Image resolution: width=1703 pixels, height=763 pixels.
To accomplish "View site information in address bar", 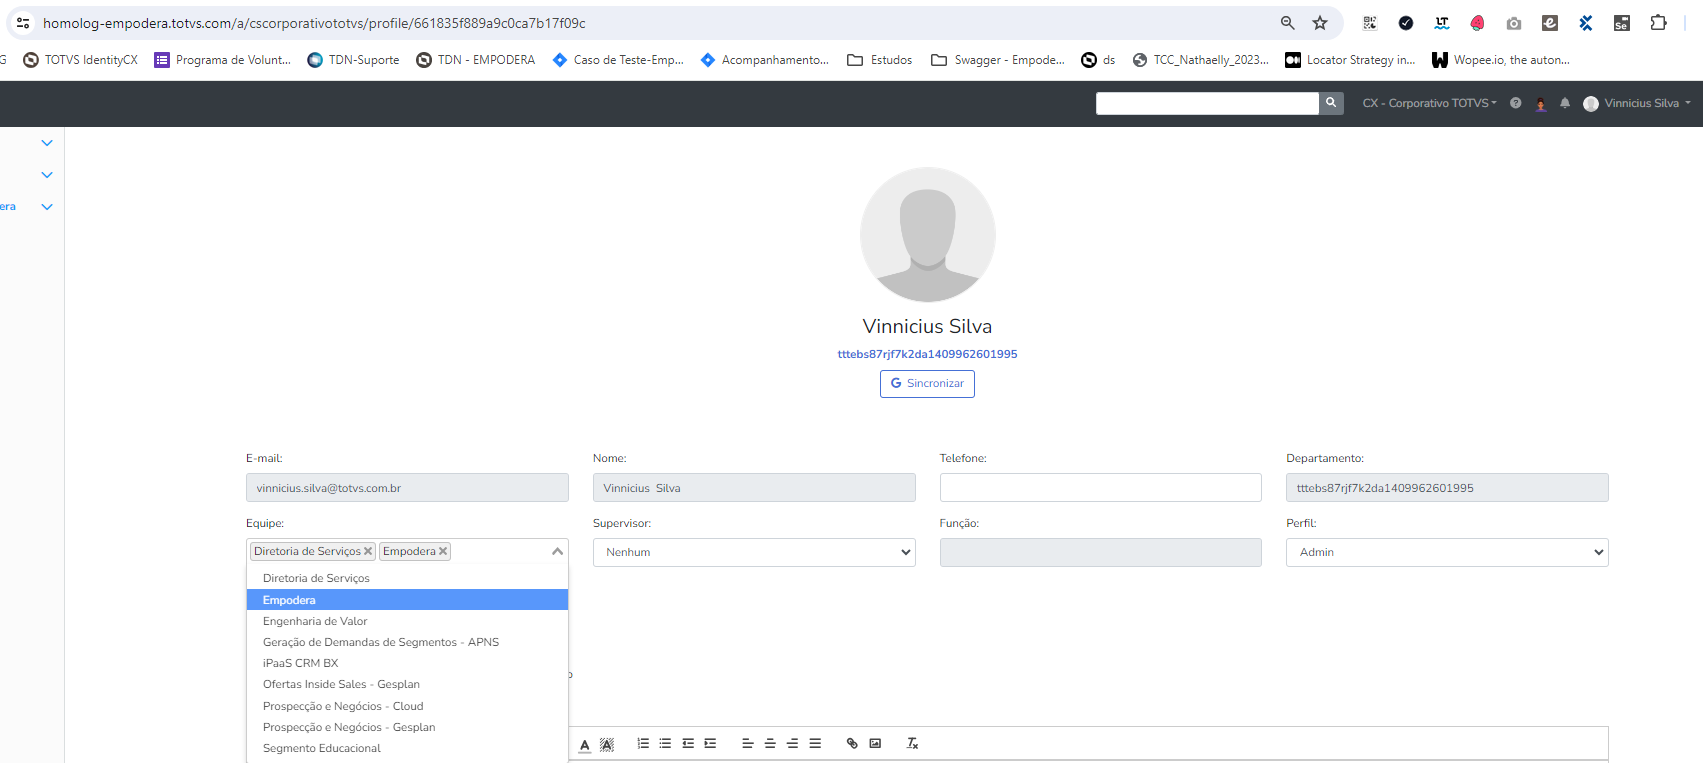I will click(x=23, y=23).
